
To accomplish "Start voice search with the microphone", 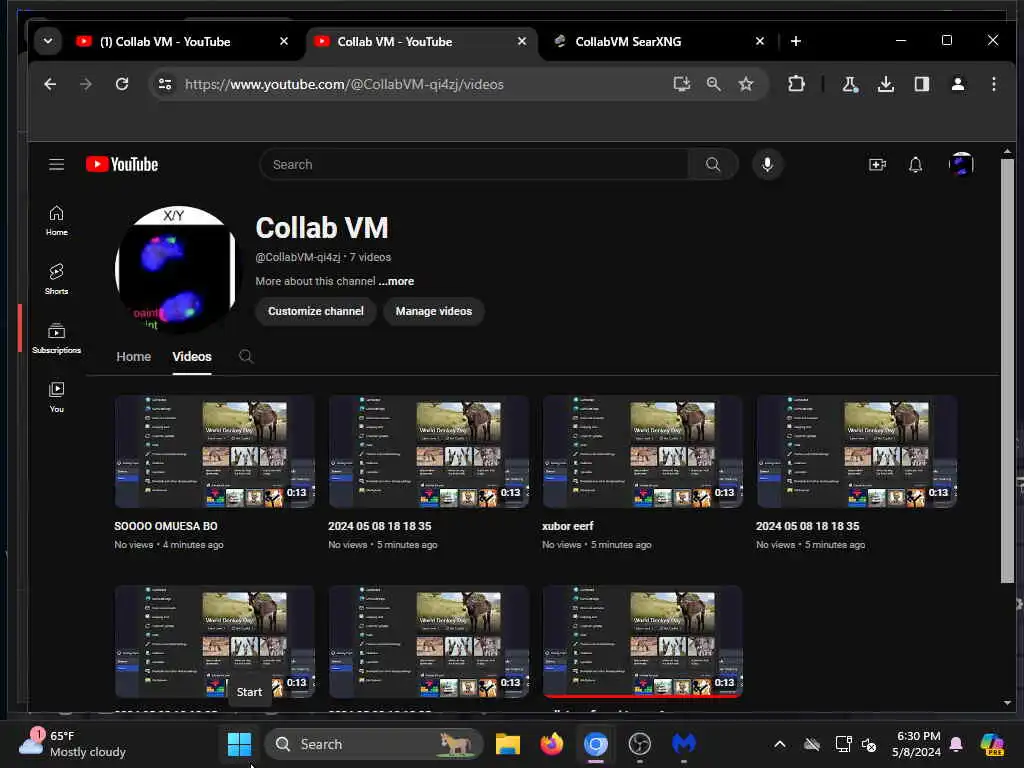I will [767, 165].
